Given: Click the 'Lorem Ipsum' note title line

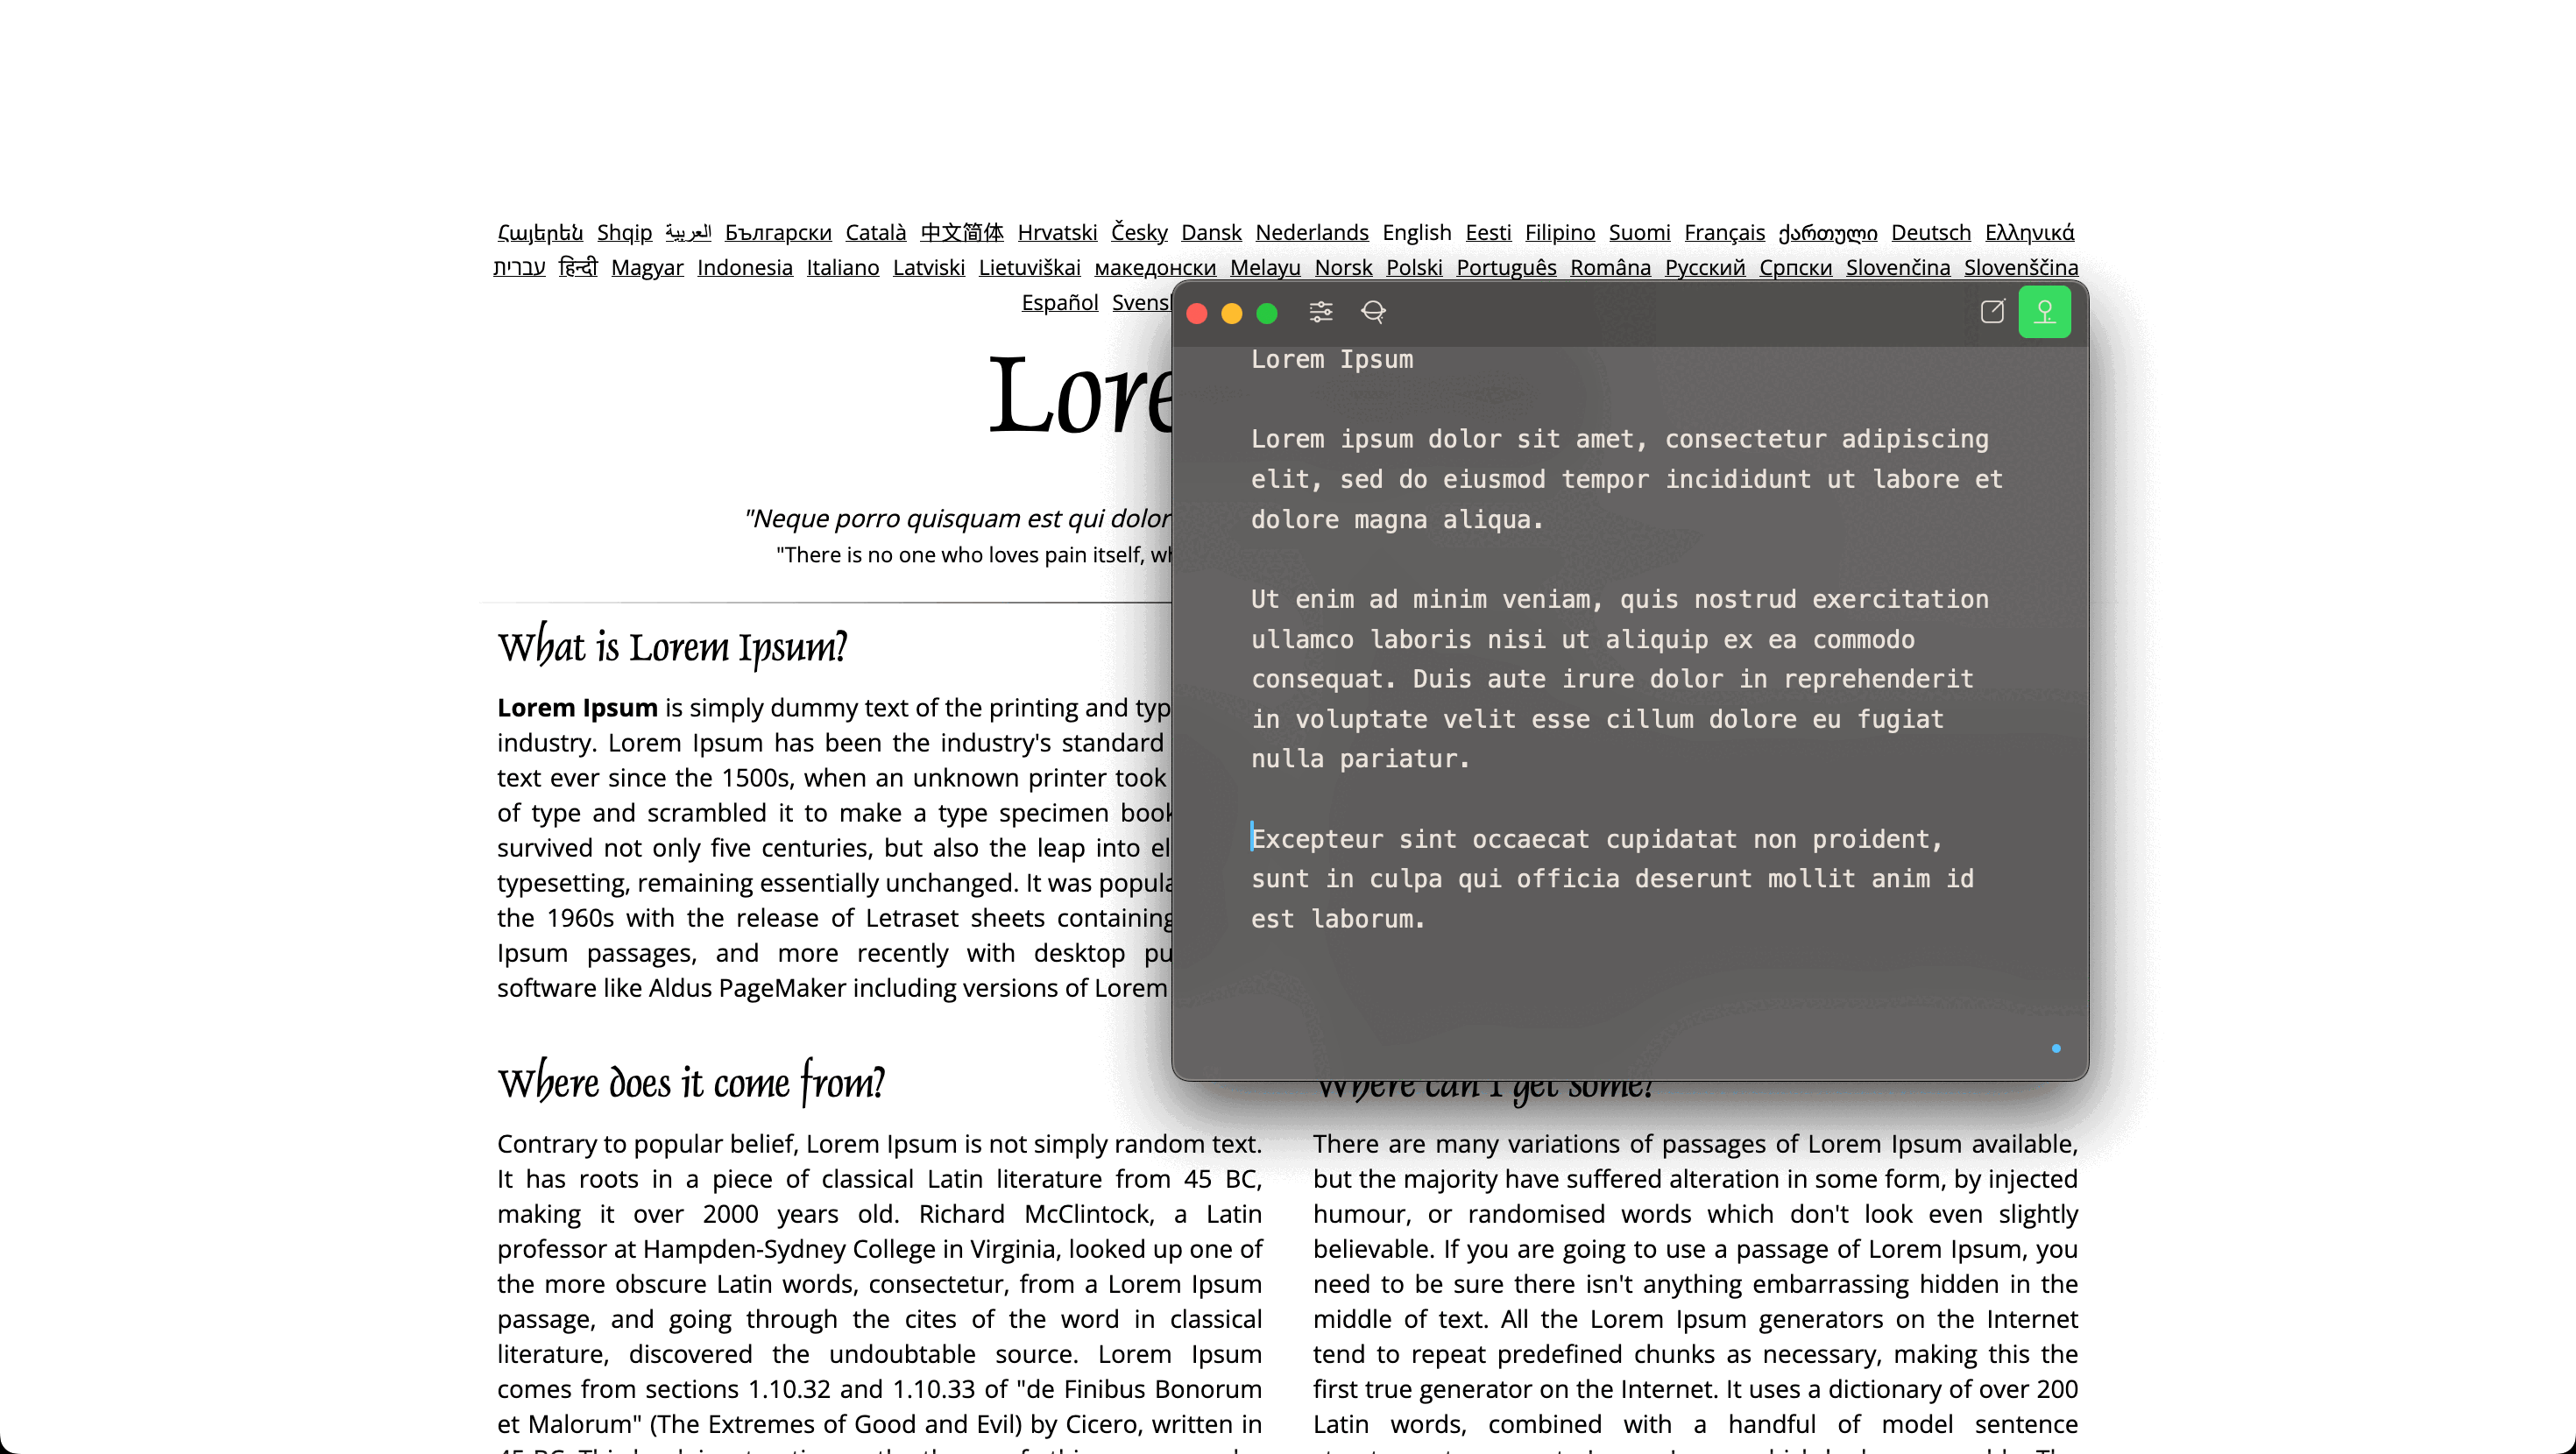Looking at the screenshot, I should point(1332,359).
